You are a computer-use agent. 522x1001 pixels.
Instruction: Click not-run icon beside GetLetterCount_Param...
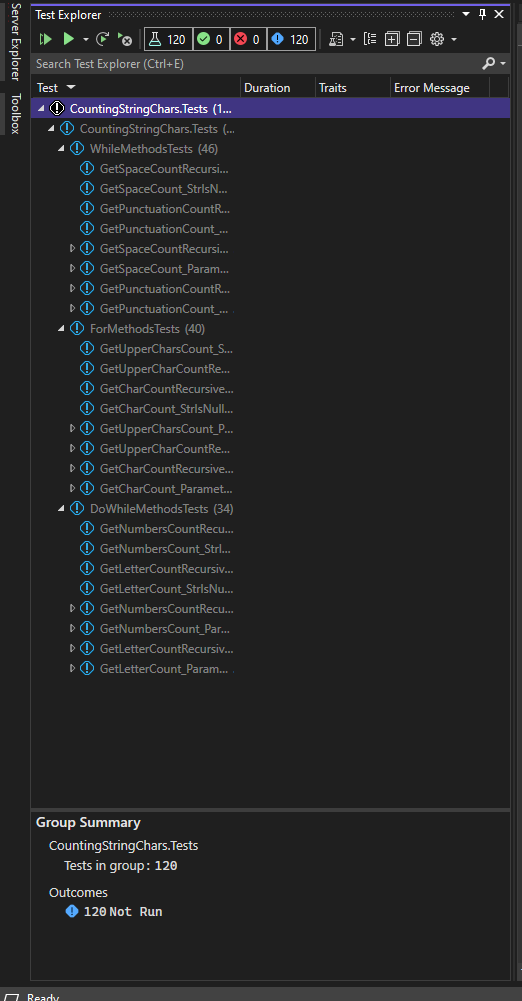(x=87, y=668)
